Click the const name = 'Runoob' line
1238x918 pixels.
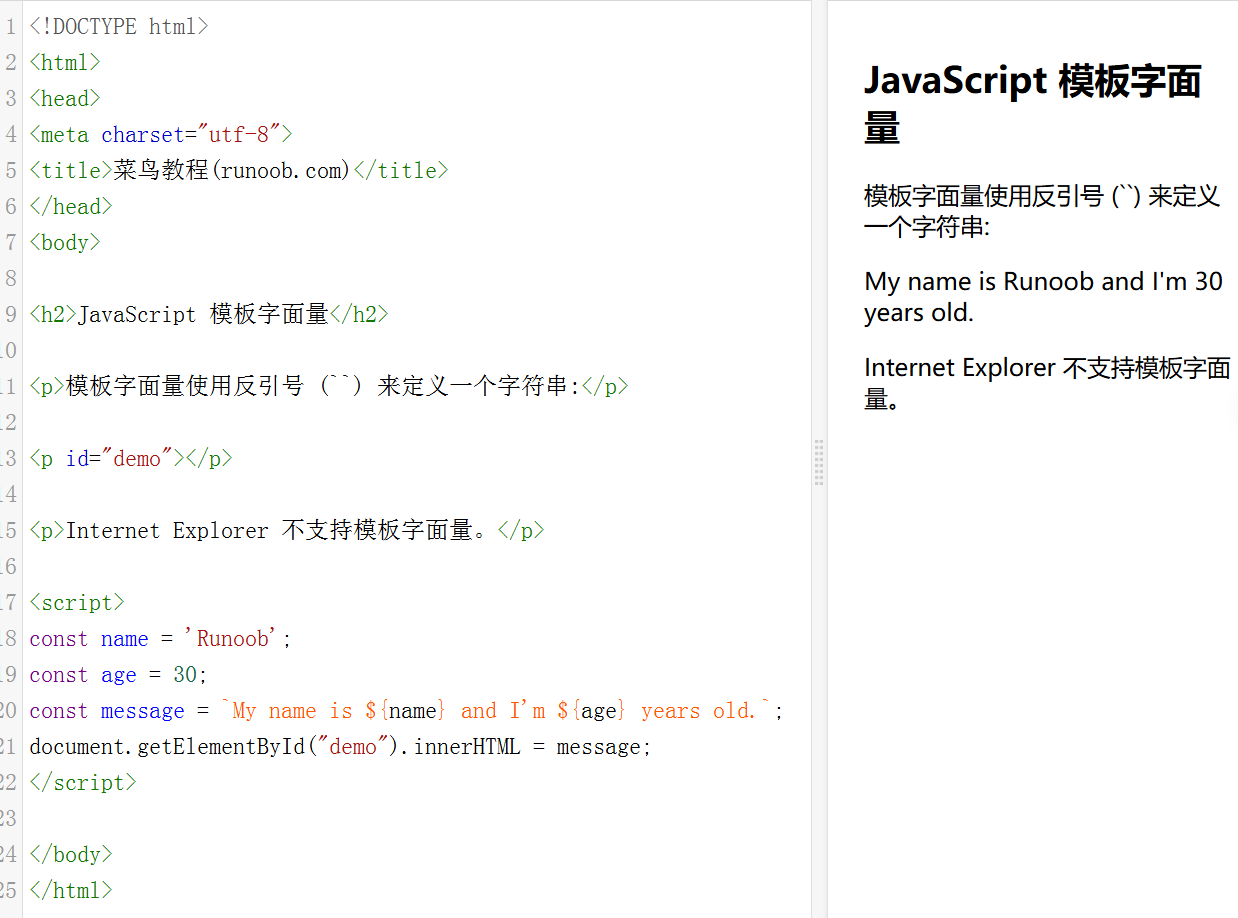pyautogui.click(x=161, y=639)
